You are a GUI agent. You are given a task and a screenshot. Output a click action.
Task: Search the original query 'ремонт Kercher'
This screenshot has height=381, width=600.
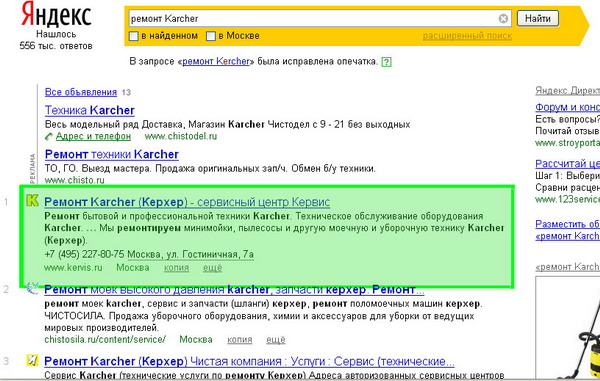tap(216, 61)
